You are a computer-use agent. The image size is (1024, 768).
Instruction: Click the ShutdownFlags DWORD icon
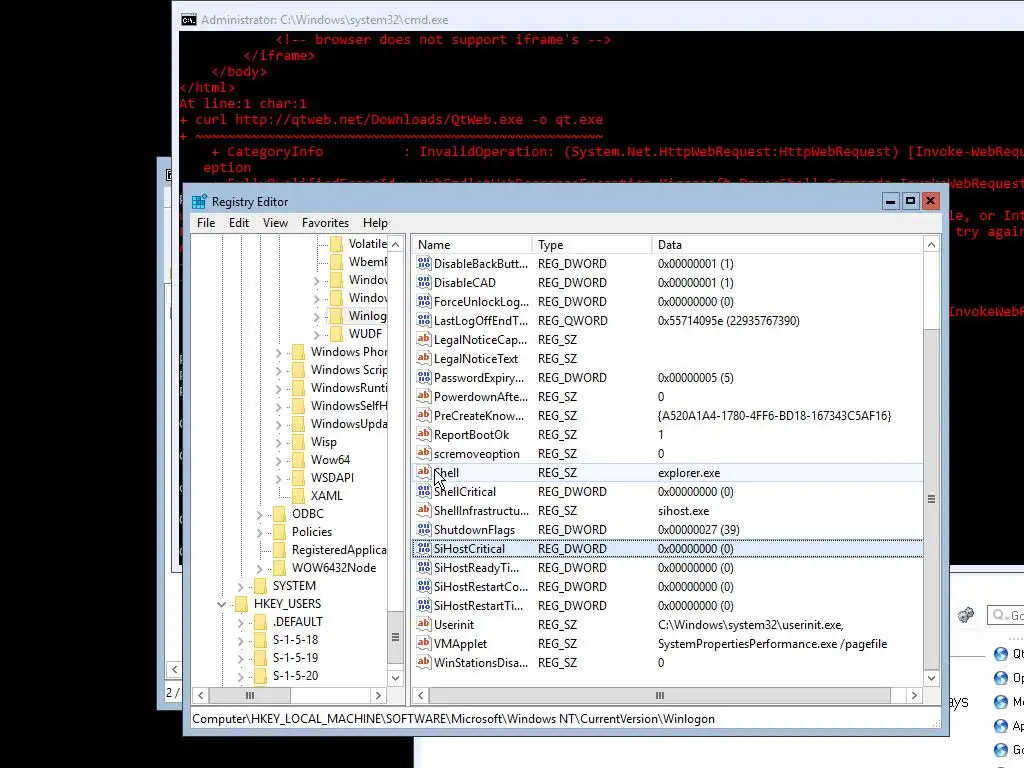[x=424, y=529]
